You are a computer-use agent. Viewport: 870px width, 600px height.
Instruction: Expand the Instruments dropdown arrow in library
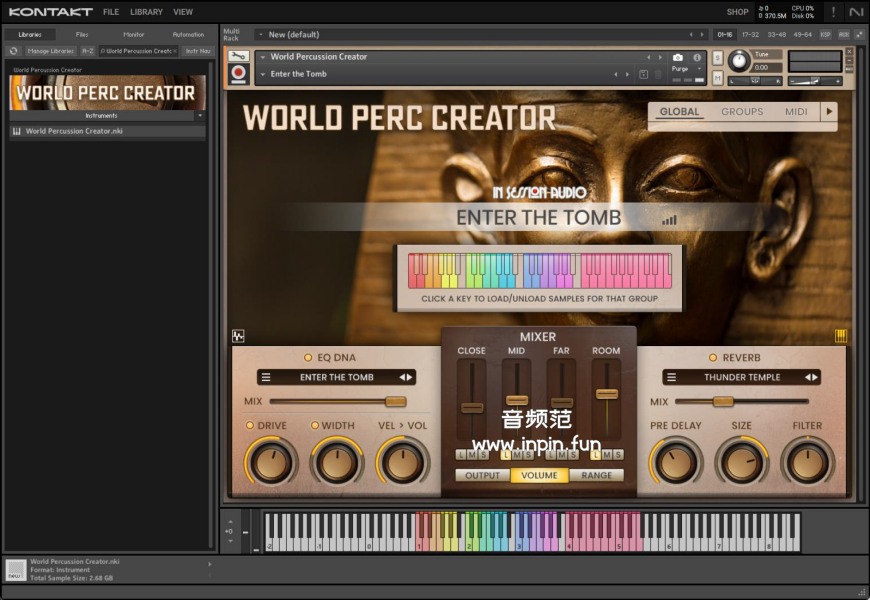click(200, 116)
